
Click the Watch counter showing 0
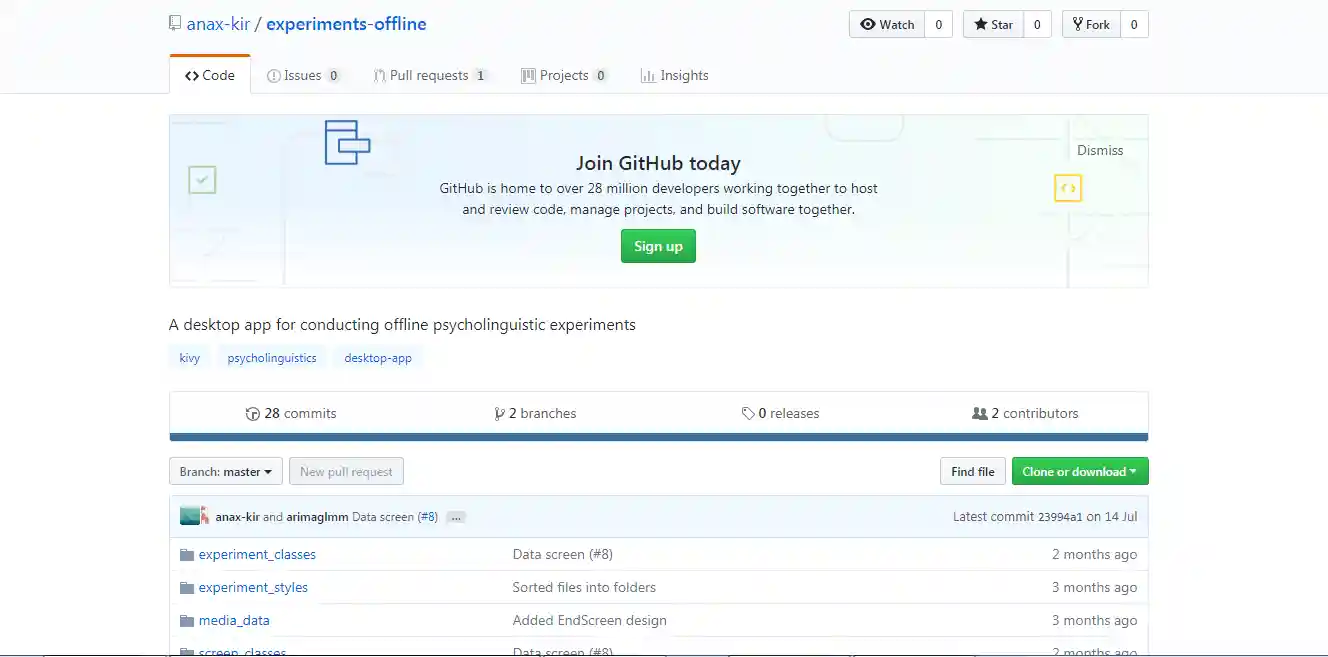[x=937, y=24]
